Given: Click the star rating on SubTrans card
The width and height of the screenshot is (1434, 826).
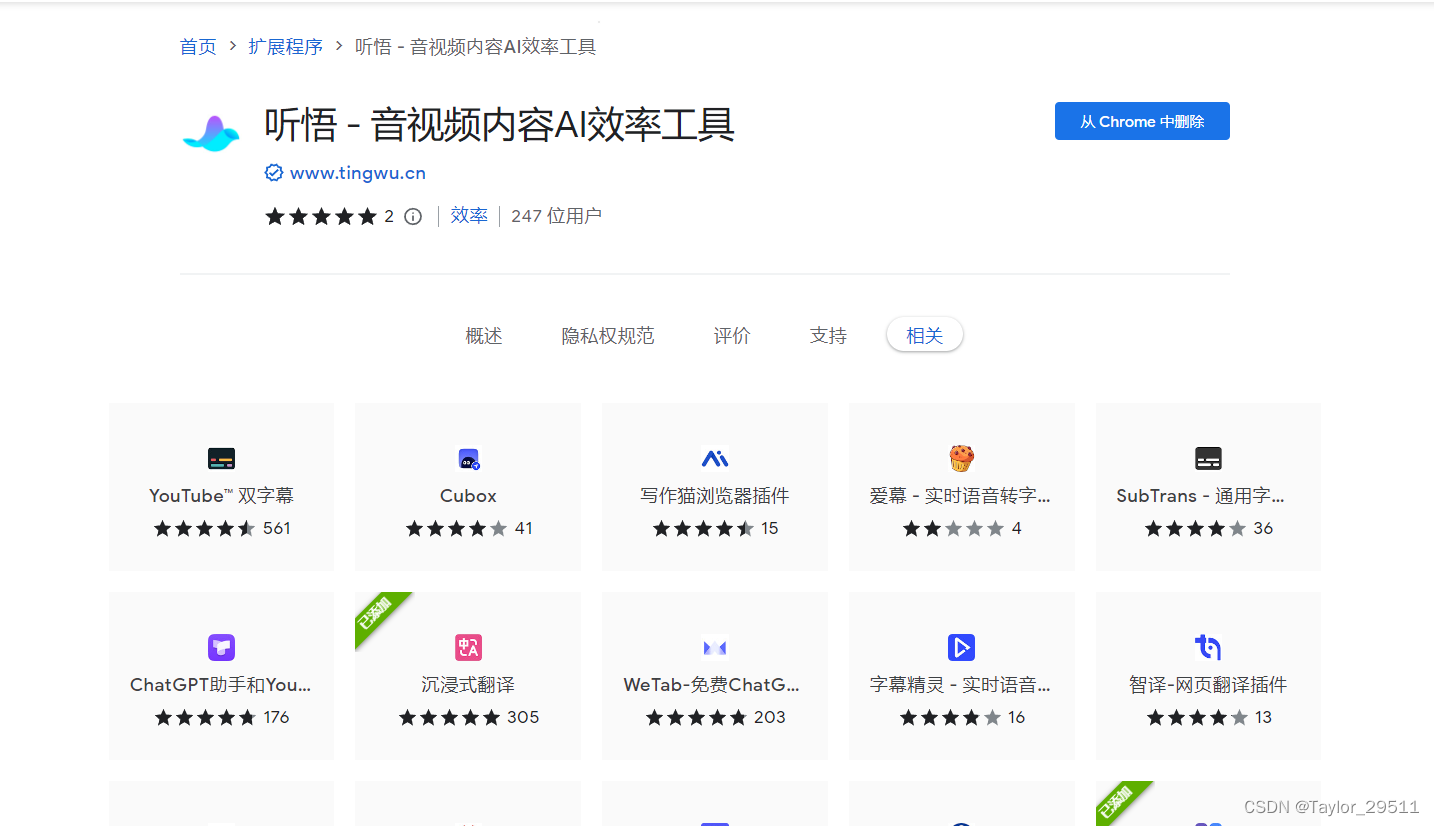Looking at the screenshot, I should pyautogui.click(x=1196, y=529).
